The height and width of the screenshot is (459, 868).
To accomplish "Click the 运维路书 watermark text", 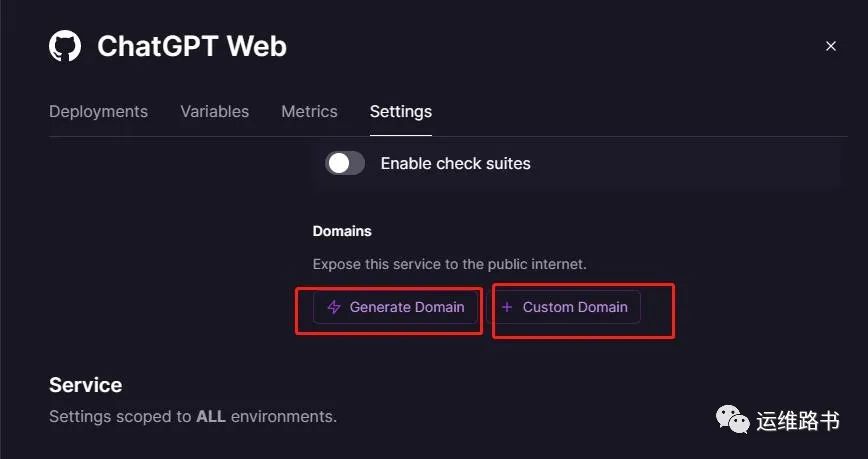I will [797, 421].
